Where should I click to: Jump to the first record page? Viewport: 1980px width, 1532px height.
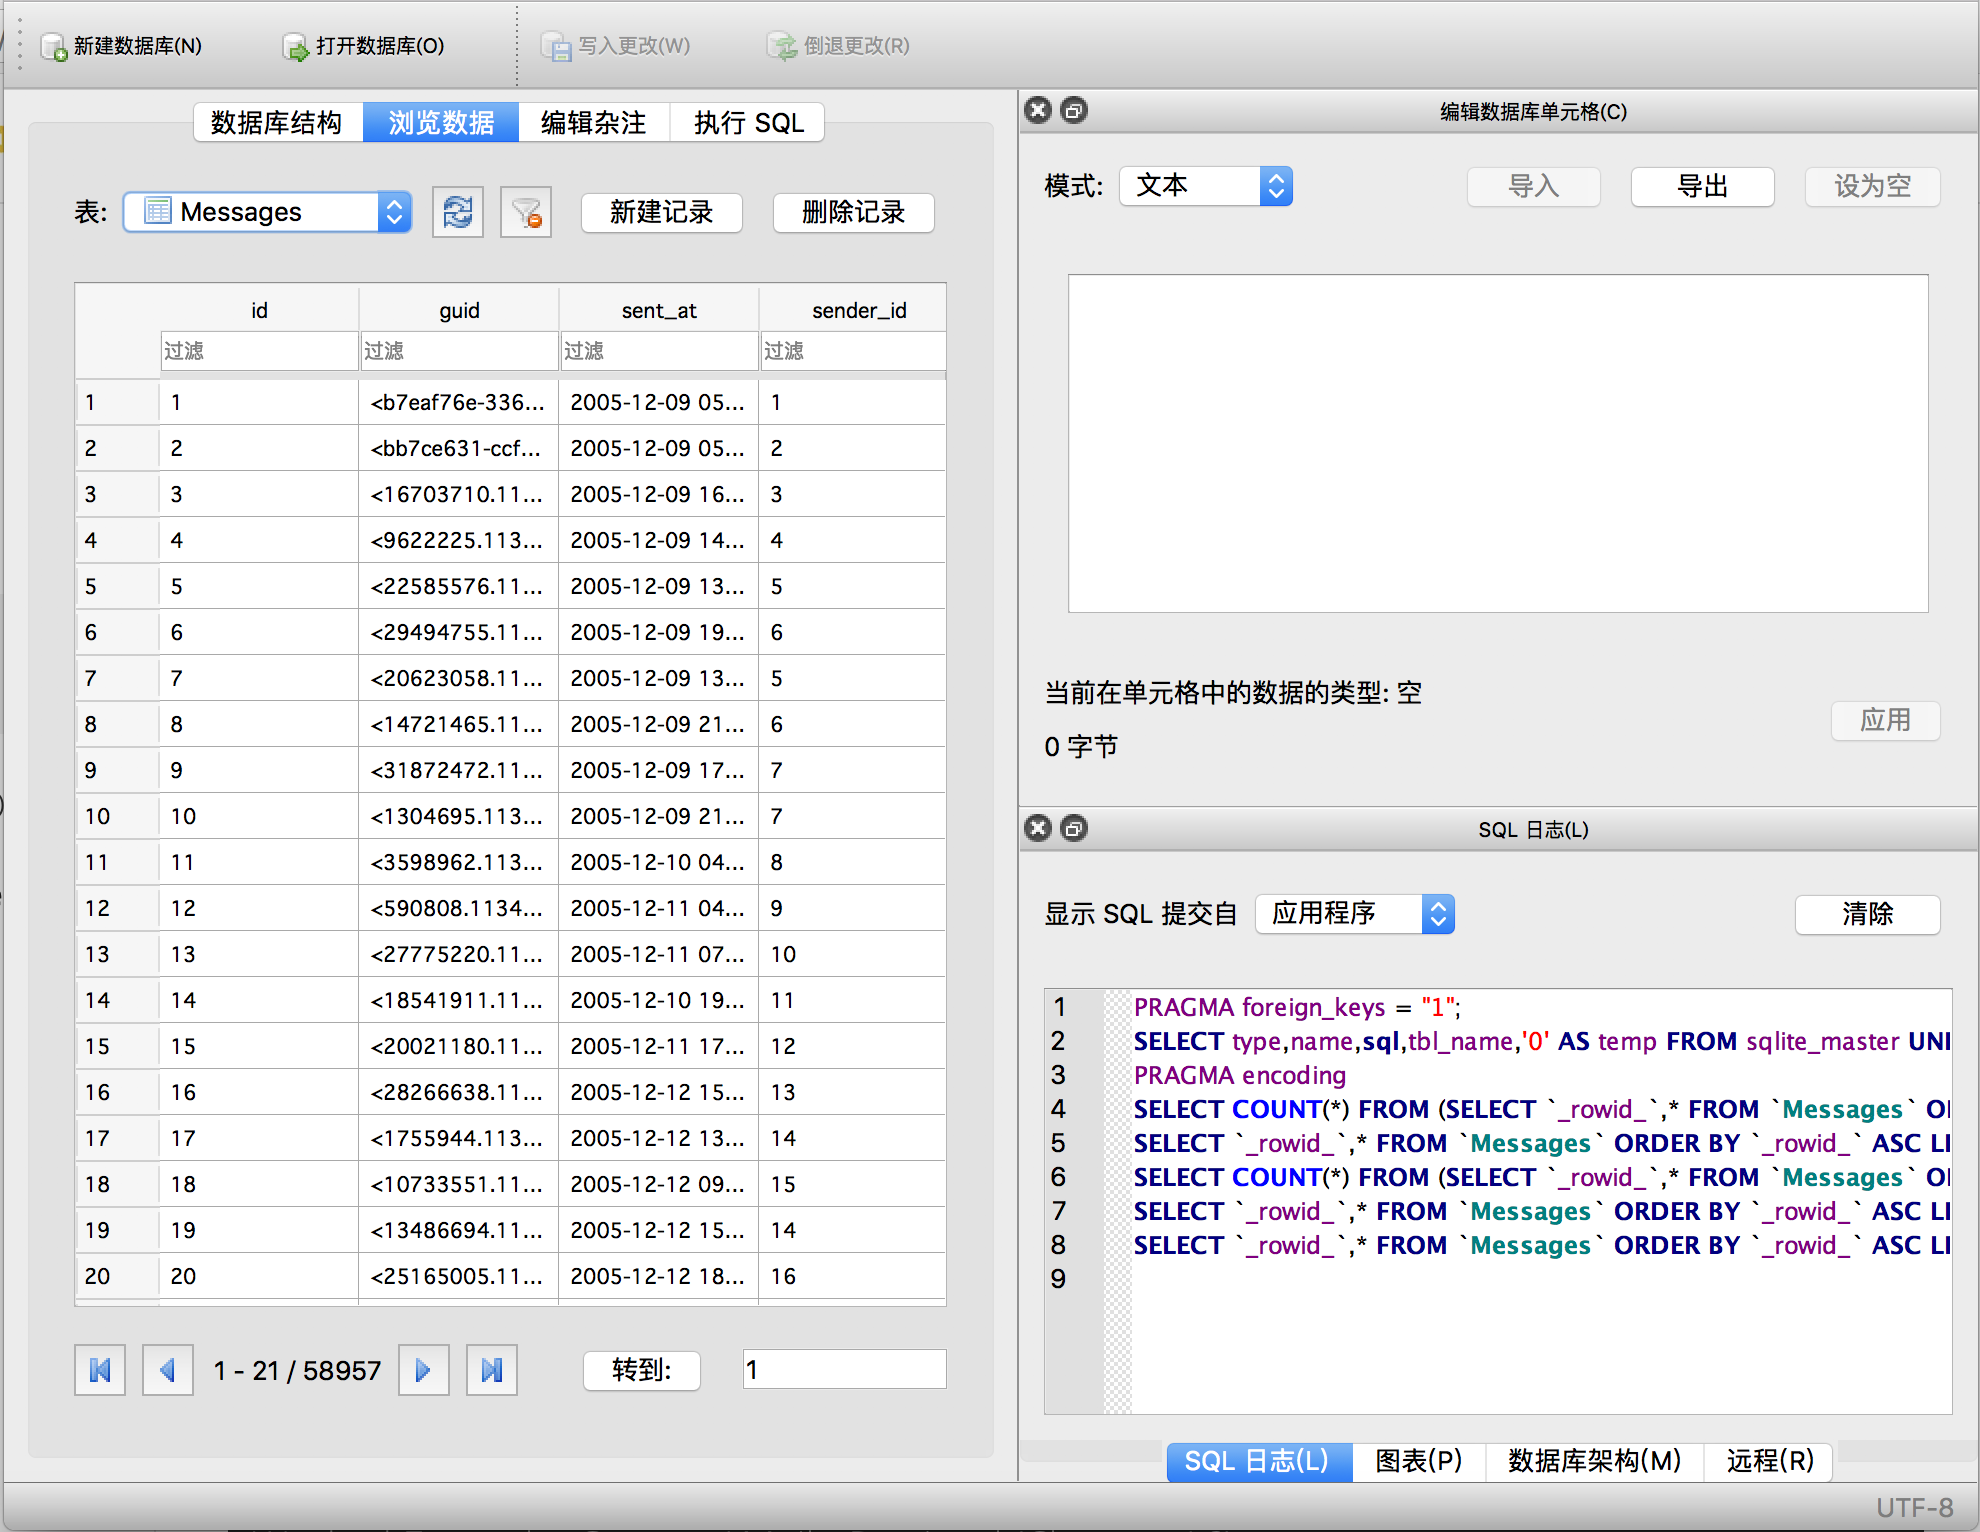pyautogui.click(x=99, y=1370)
